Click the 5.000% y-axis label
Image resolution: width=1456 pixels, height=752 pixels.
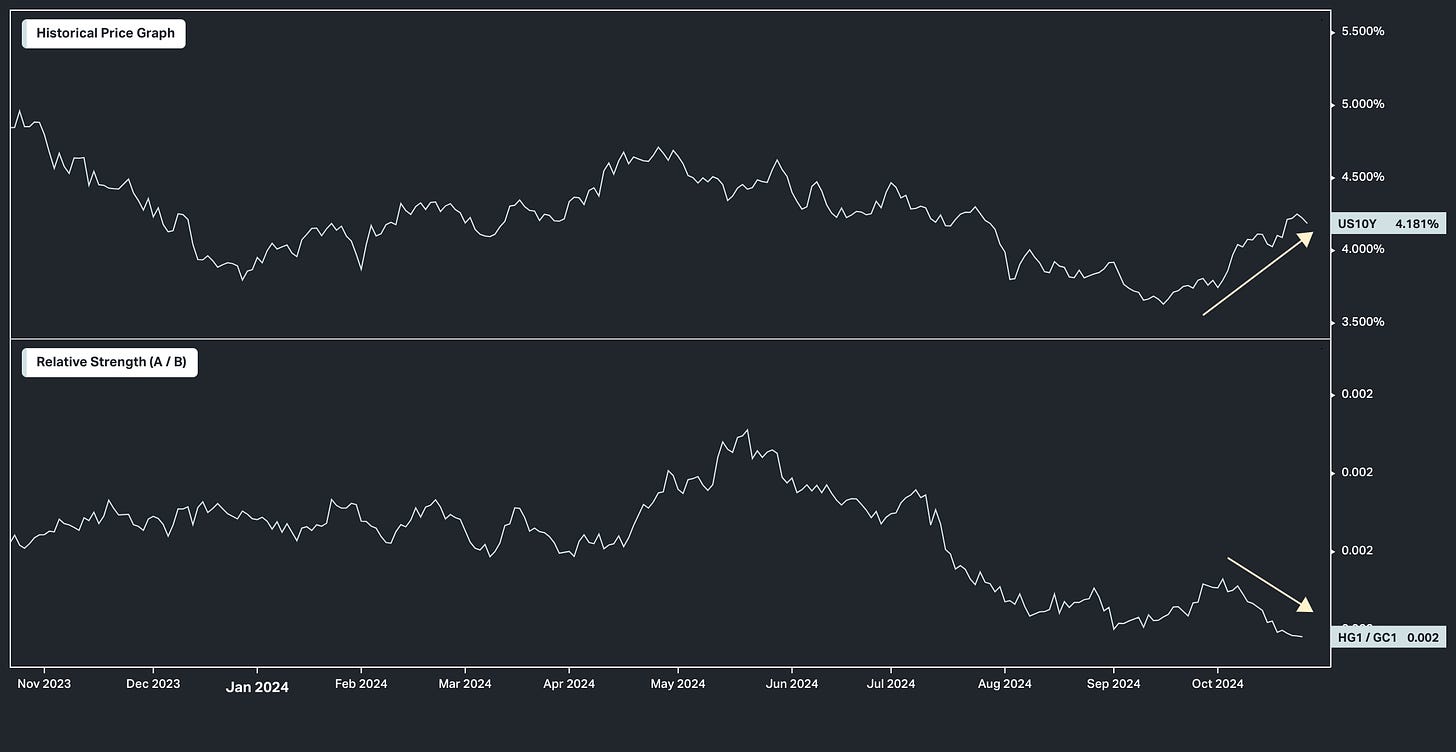tap(1362, 104)
